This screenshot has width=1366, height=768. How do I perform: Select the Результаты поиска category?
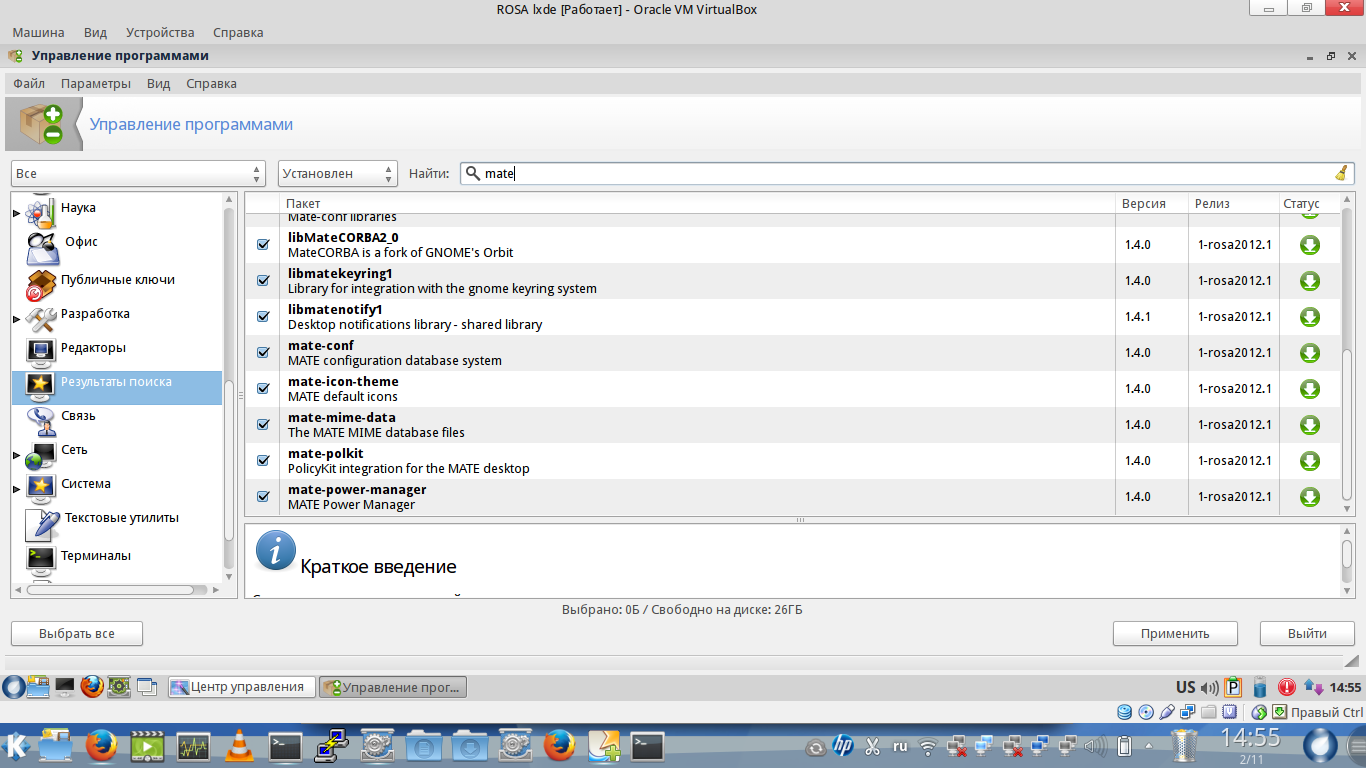coord(117,388)
